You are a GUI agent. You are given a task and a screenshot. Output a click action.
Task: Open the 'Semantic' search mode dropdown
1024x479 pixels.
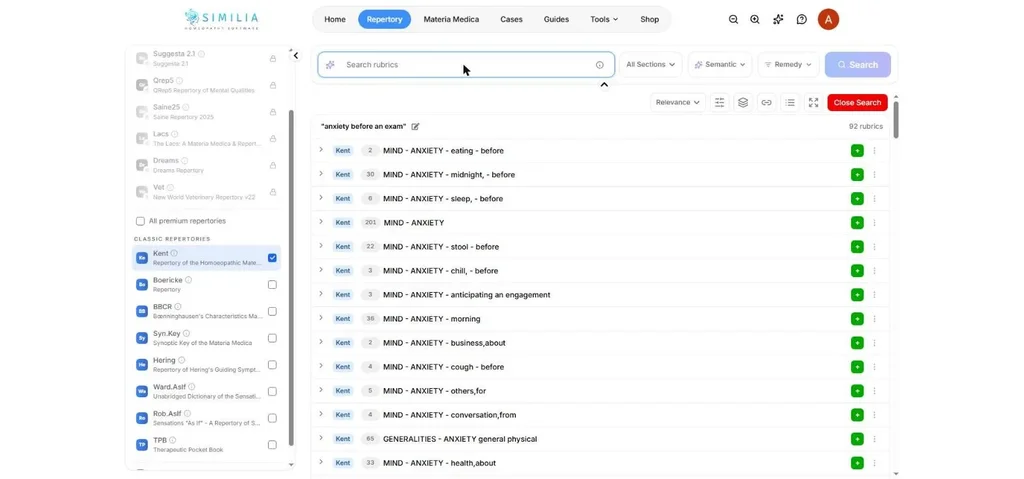(720, 65)
